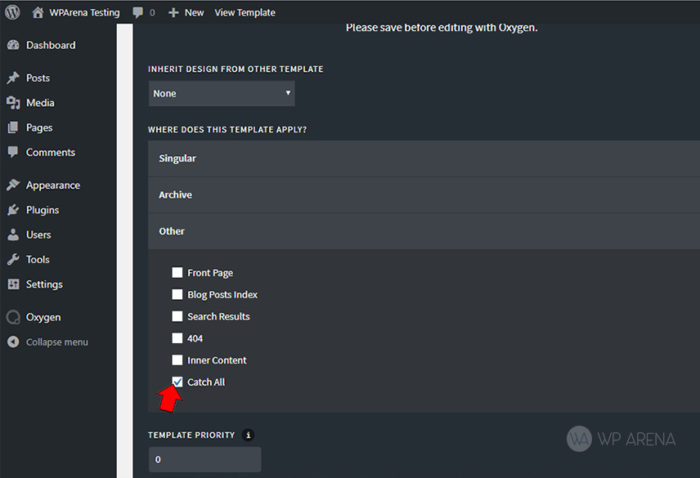The image size is (700, 478).
Task: Check the Front Page checkbox
Action: click(x=177, y=272)
